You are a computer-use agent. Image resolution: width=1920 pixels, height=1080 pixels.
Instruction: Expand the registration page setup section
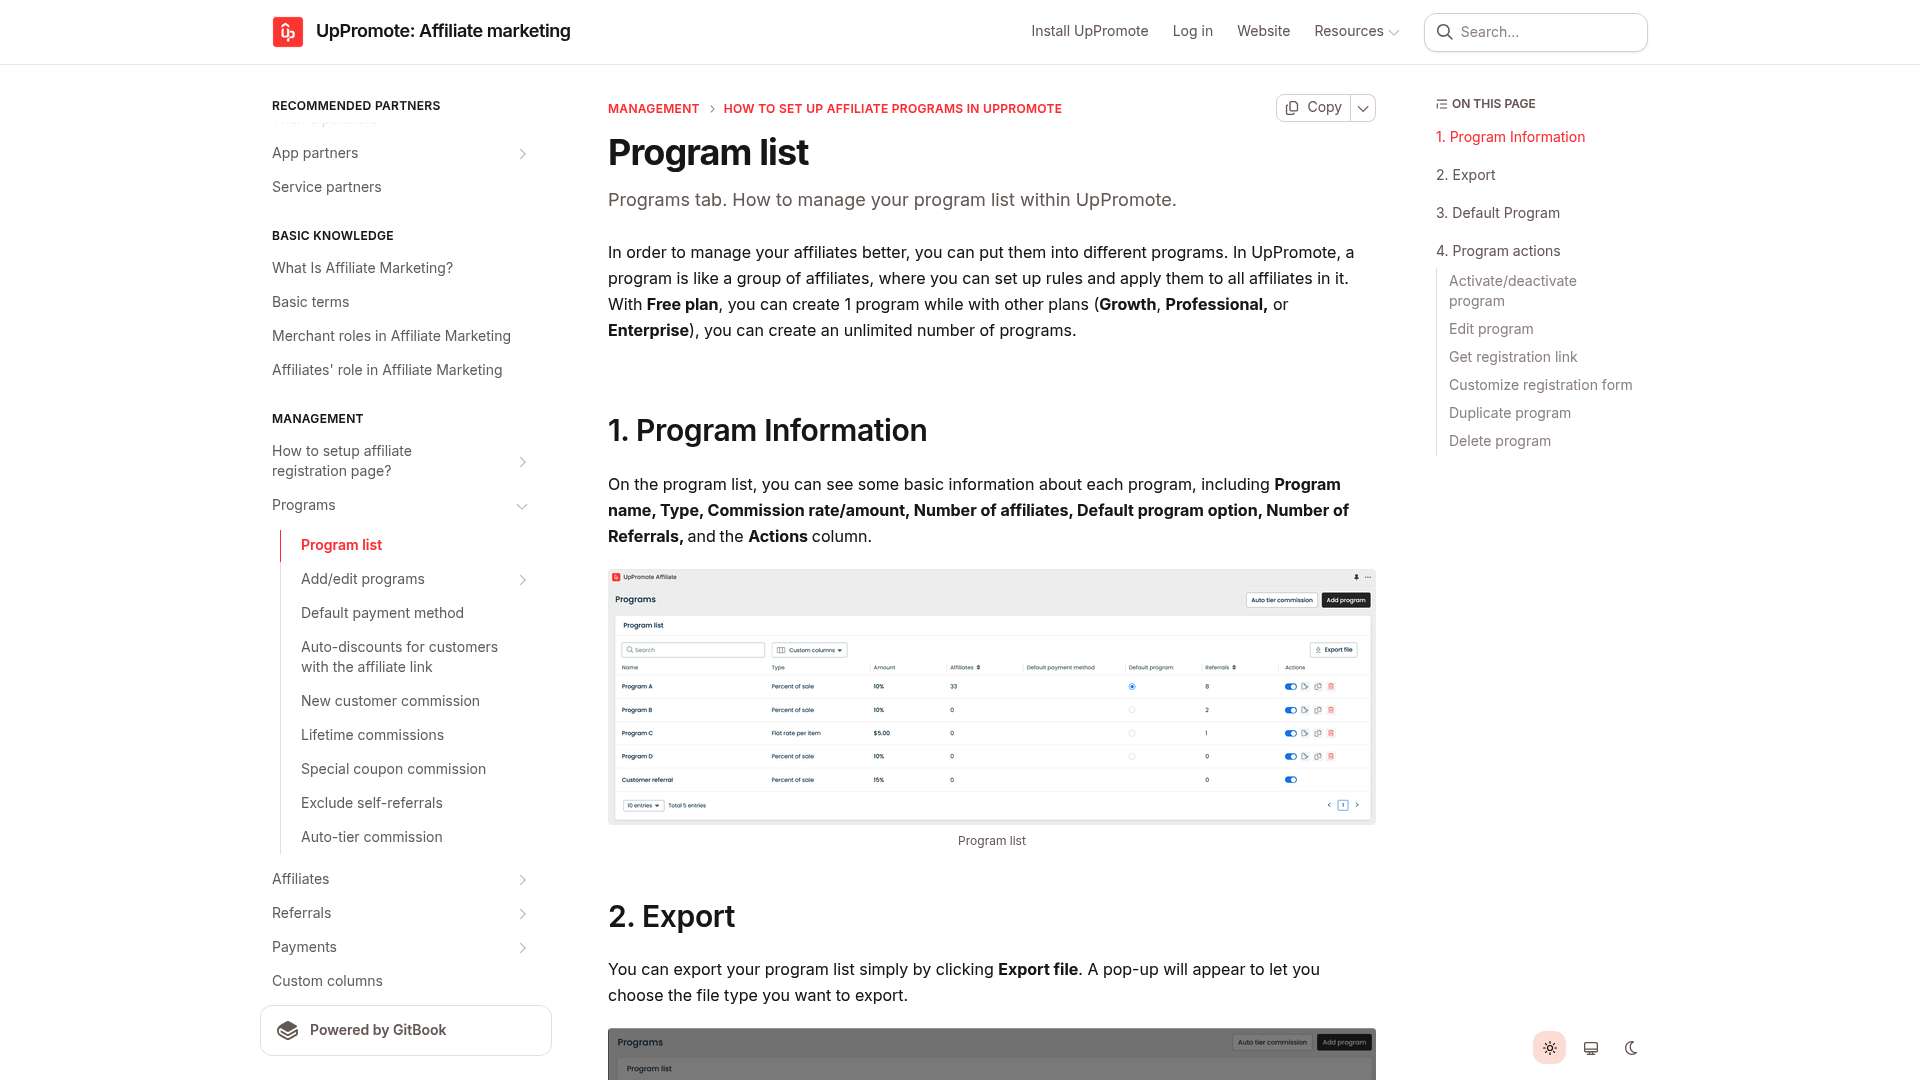(x=522, y=461)
